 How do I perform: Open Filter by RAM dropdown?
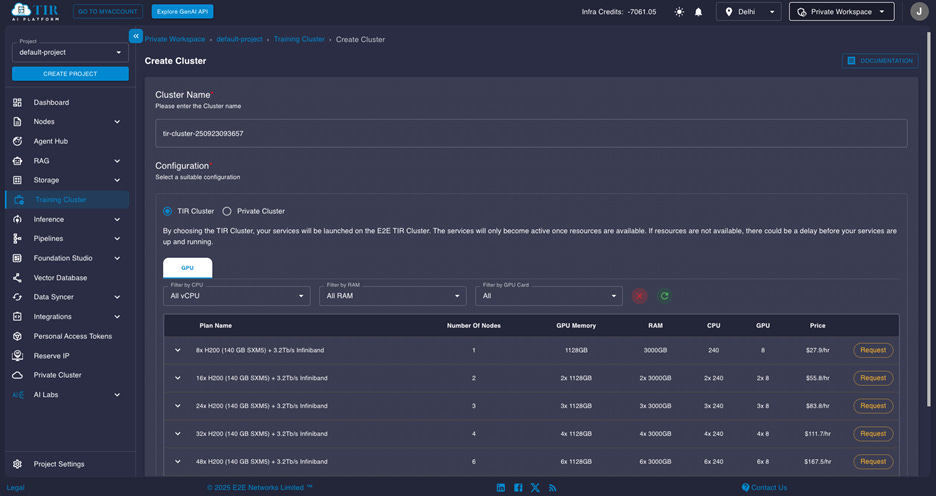(x=393, y=296)
